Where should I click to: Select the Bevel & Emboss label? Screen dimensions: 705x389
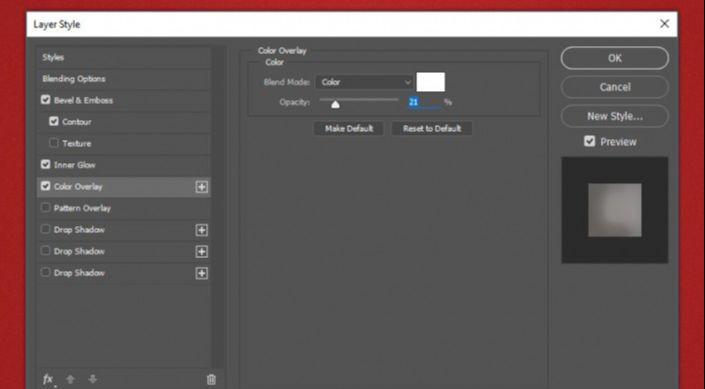point(83,100)
